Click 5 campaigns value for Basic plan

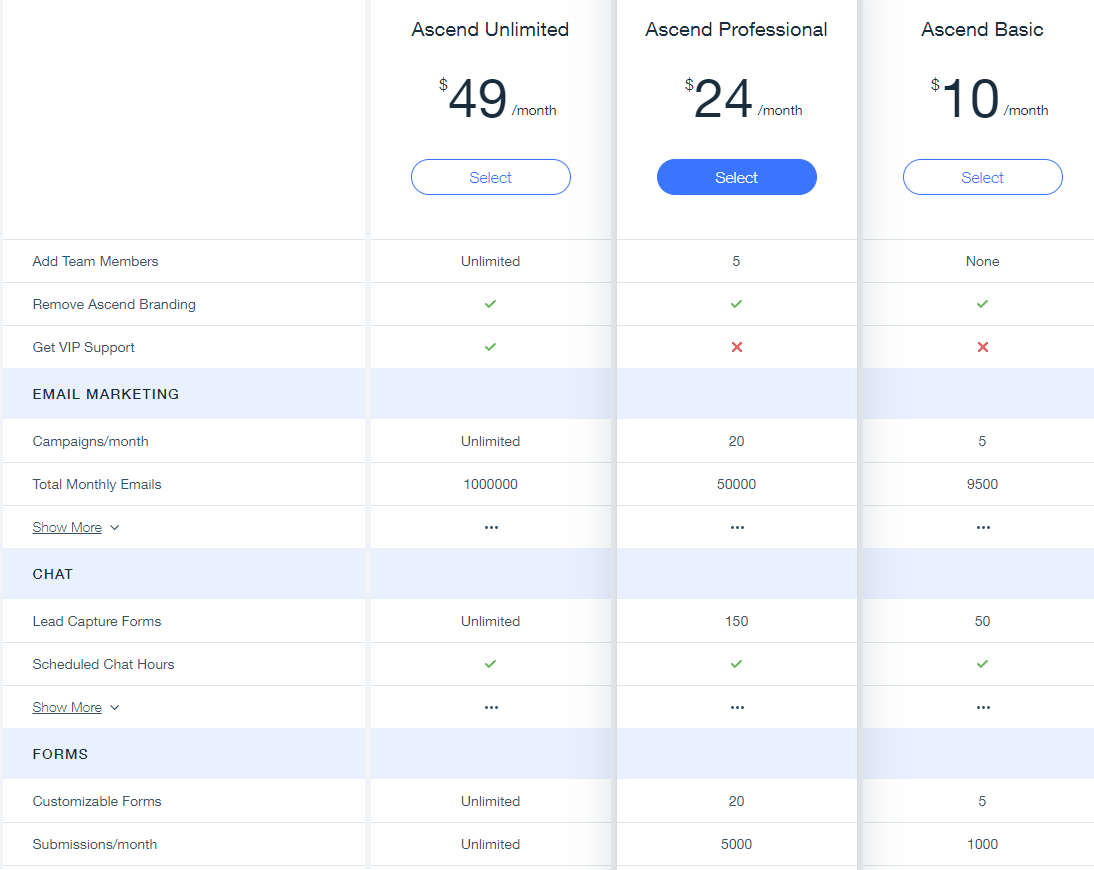pyautogui.click(x=982, y=441)
